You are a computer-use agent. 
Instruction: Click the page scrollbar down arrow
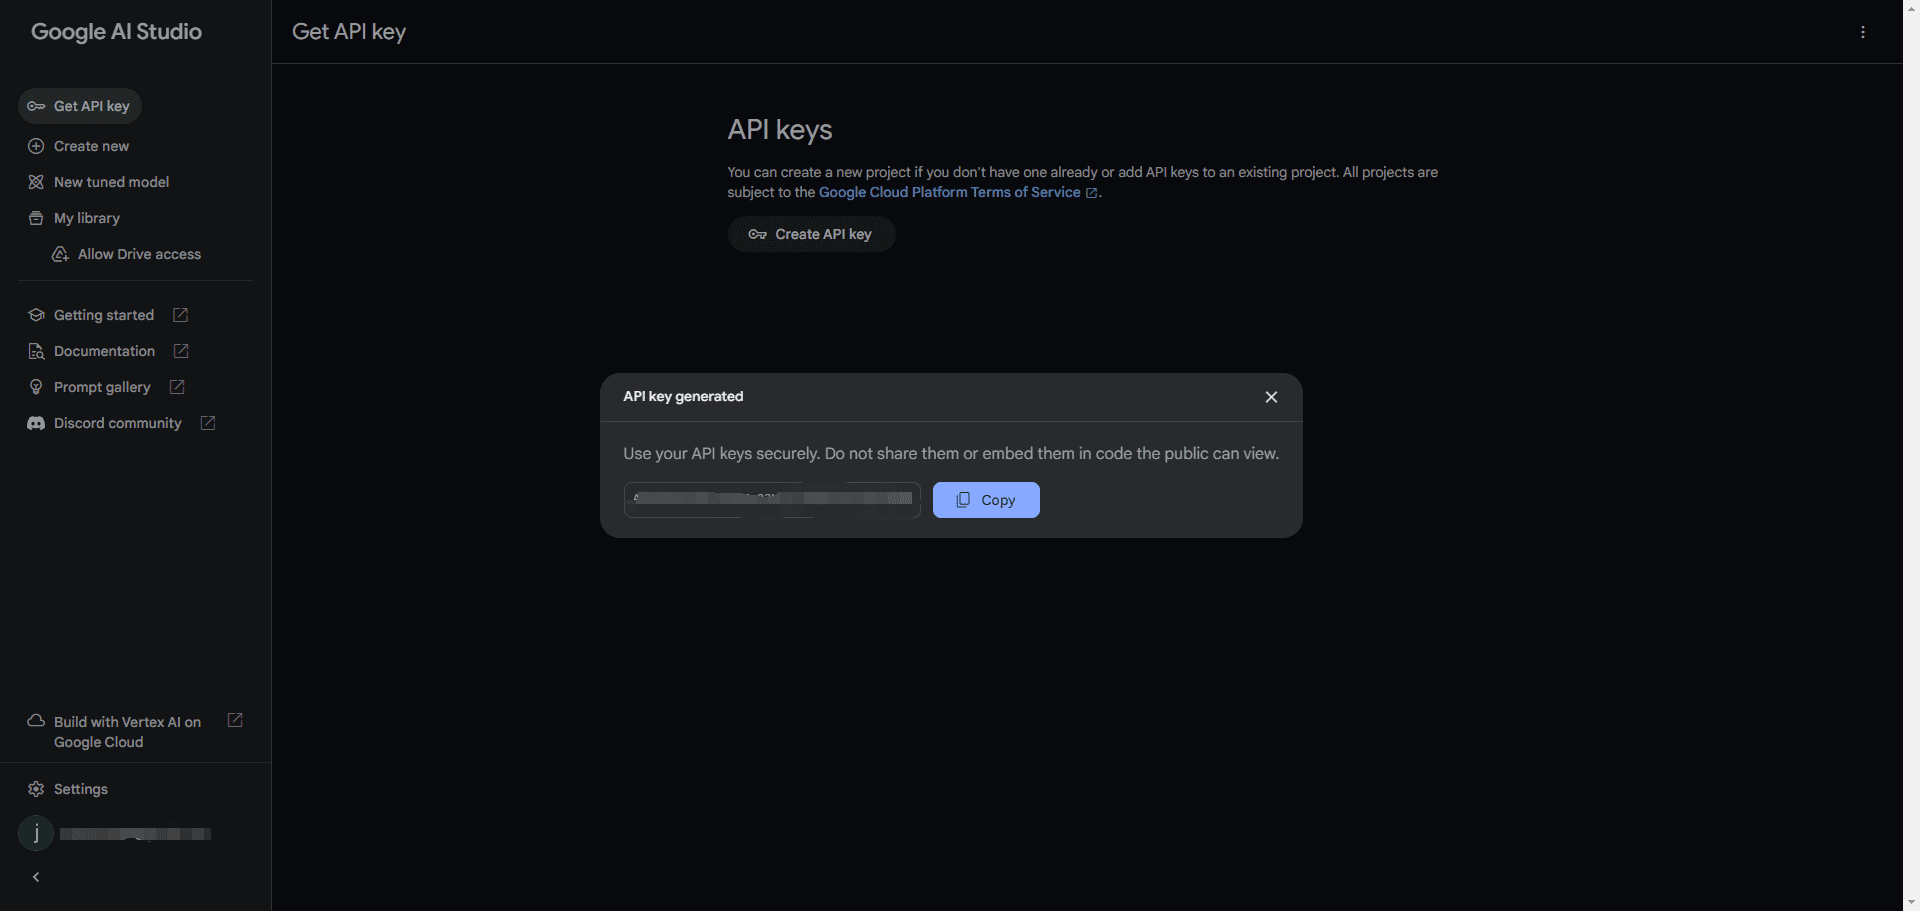coord(1911,903)
